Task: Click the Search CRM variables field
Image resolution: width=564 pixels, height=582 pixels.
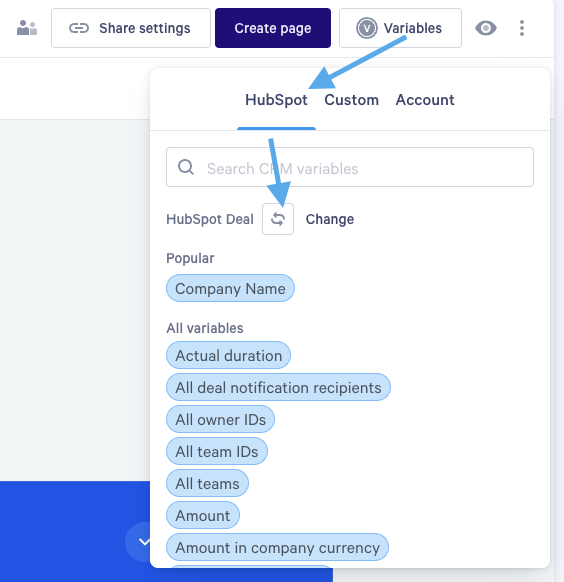Action: pyautogui.click(x=350, y=167)
